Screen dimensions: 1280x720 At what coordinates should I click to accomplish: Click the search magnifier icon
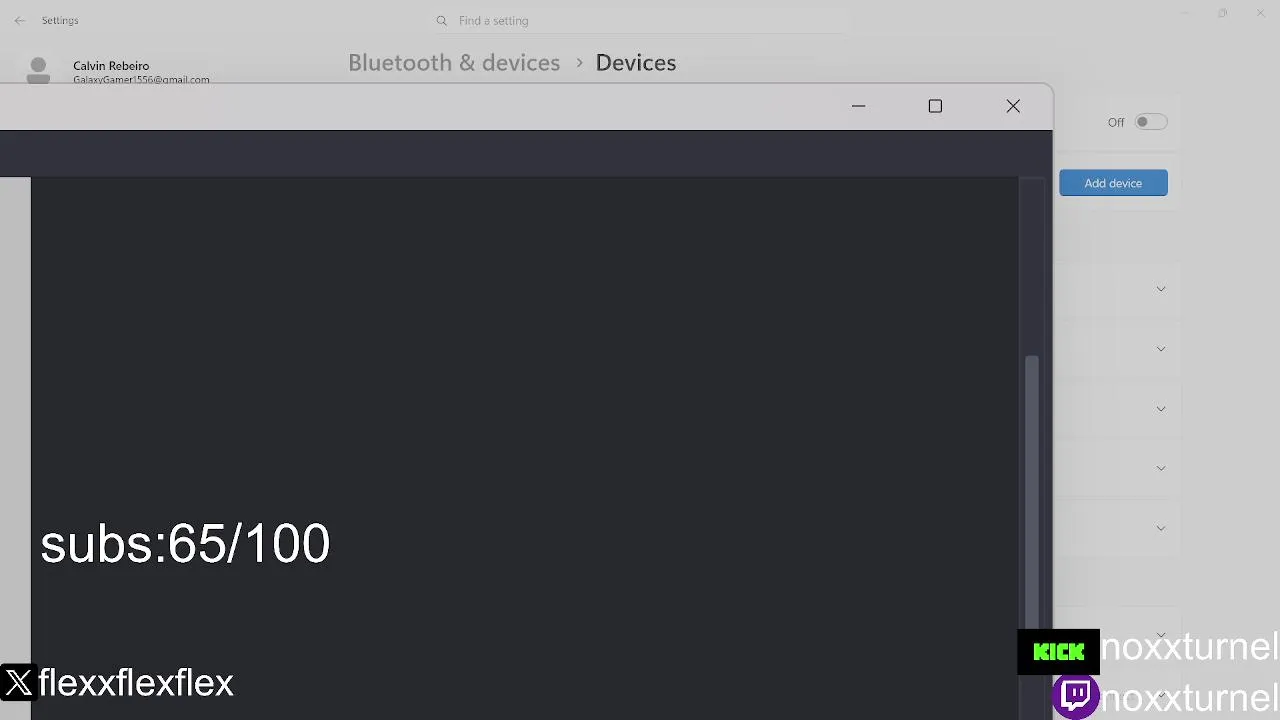click(x=441, y=20)
